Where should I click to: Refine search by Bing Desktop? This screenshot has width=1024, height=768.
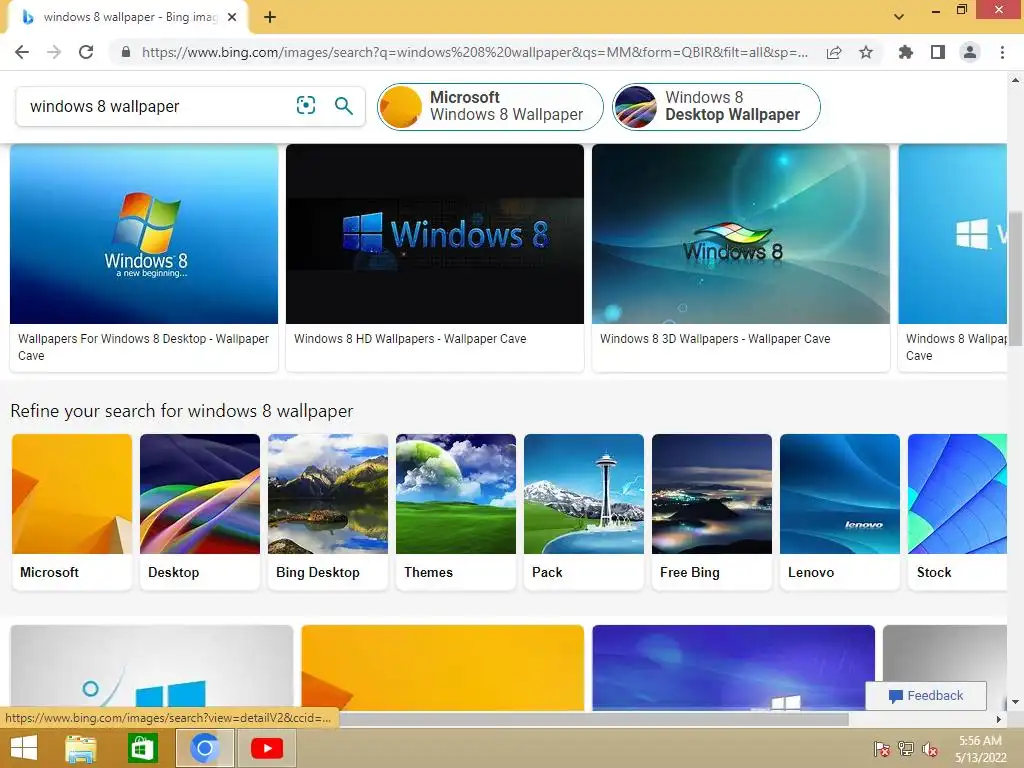(328, 512)
